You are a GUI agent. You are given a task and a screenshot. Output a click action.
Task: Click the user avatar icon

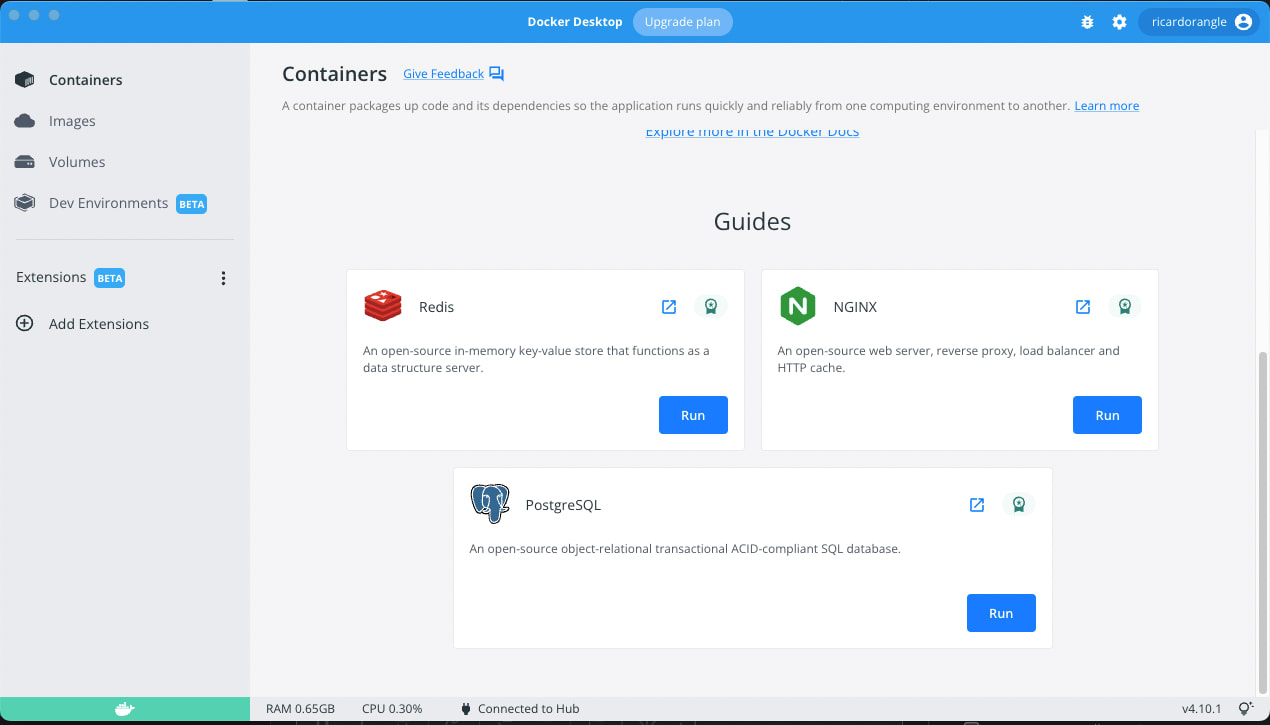pyautogui.click(x=1243, y=22)
